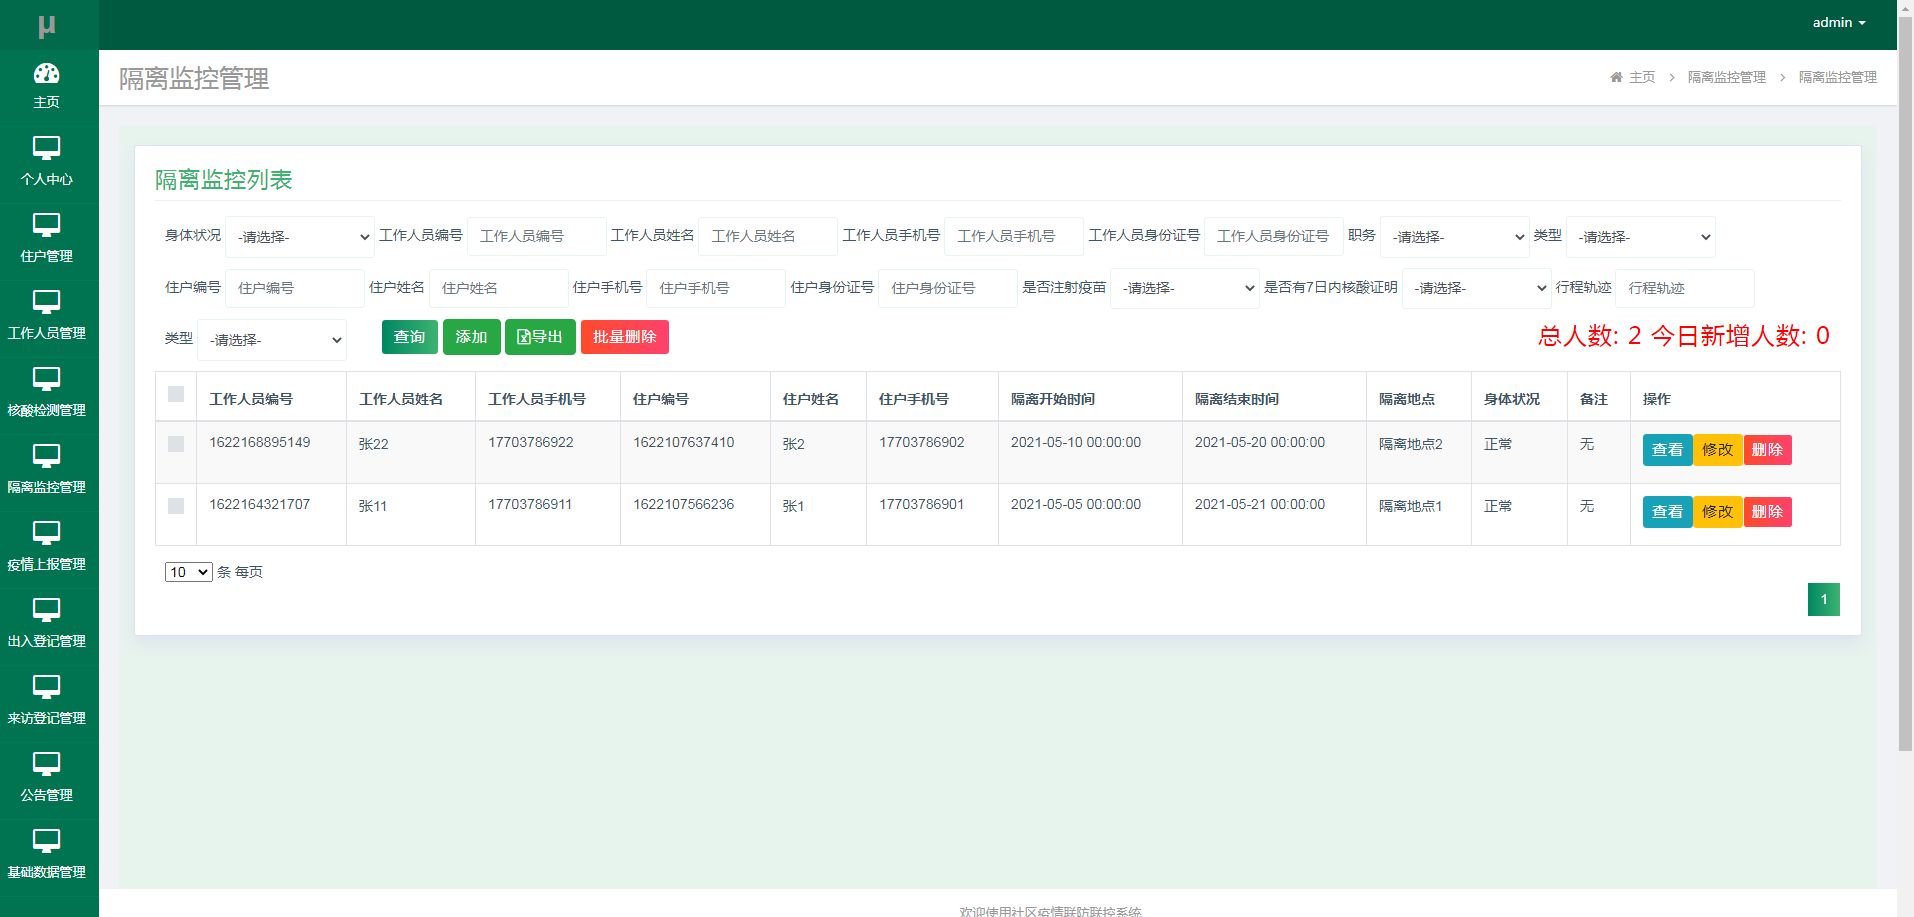1914x917 pixels.
Task: Click 修改 for the 张11 row
Action: (x=1718, y=512)
